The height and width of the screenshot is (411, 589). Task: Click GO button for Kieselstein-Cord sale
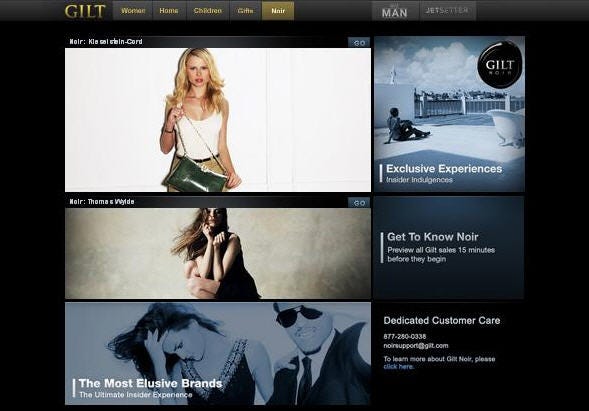(x=359, y=42)
